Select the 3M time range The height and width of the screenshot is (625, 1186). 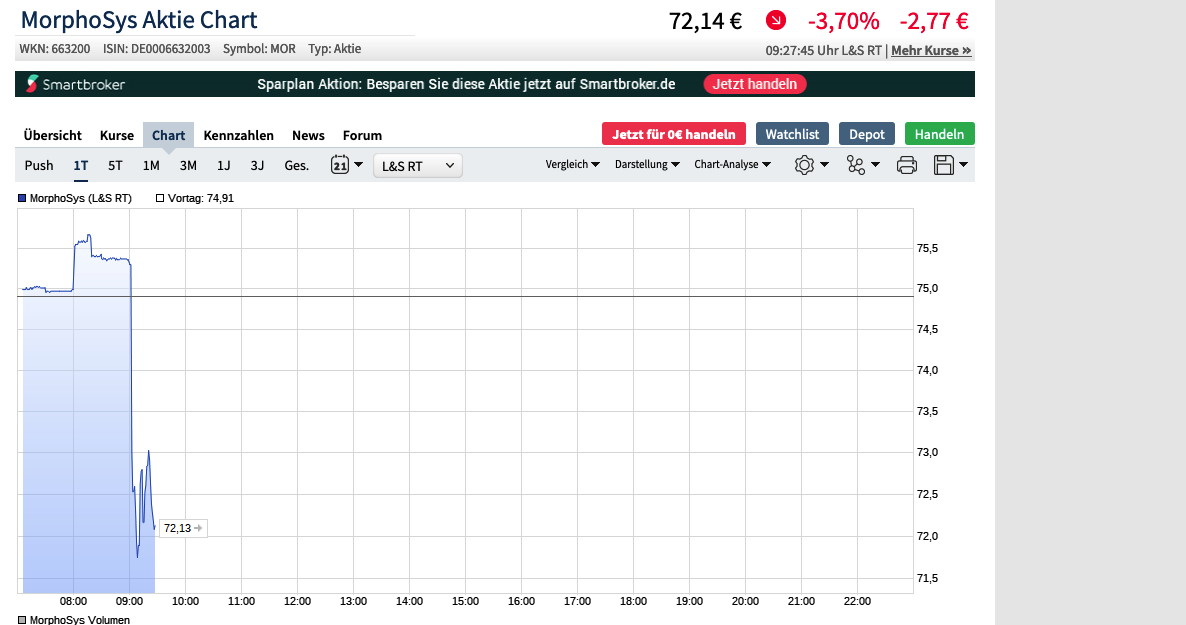click(x=188, y=165)
